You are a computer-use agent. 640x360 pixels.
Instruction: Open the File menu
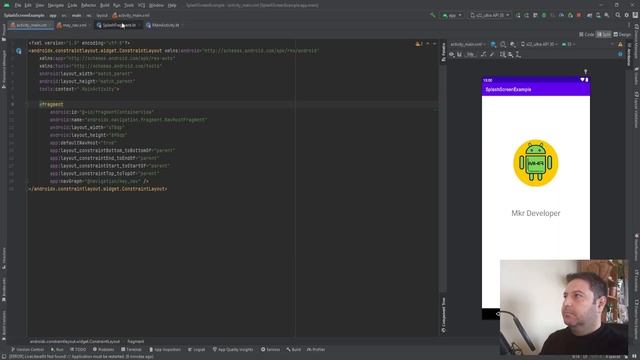(x=18, y=5)
